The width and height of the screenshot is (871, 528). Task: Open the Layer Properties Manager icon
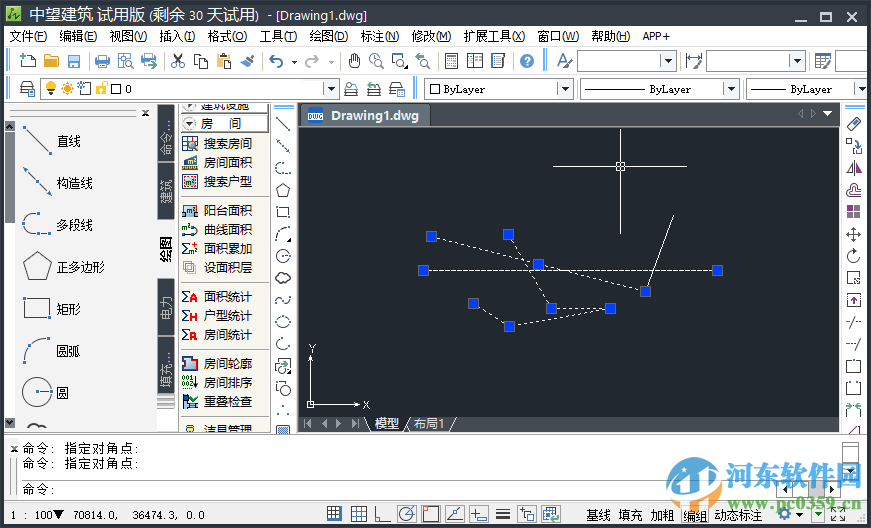coord(27,88)
